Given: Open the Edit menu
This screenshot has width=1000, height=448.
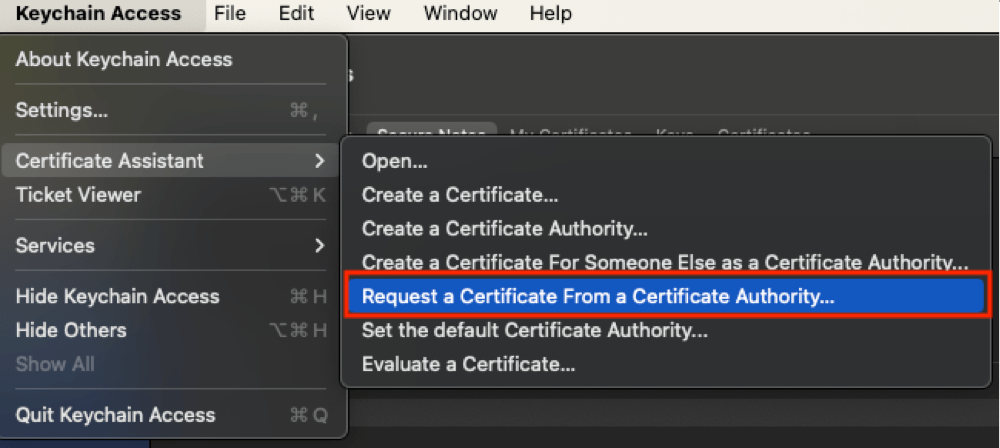Looking at the screenshot, I should pos(297,13).
